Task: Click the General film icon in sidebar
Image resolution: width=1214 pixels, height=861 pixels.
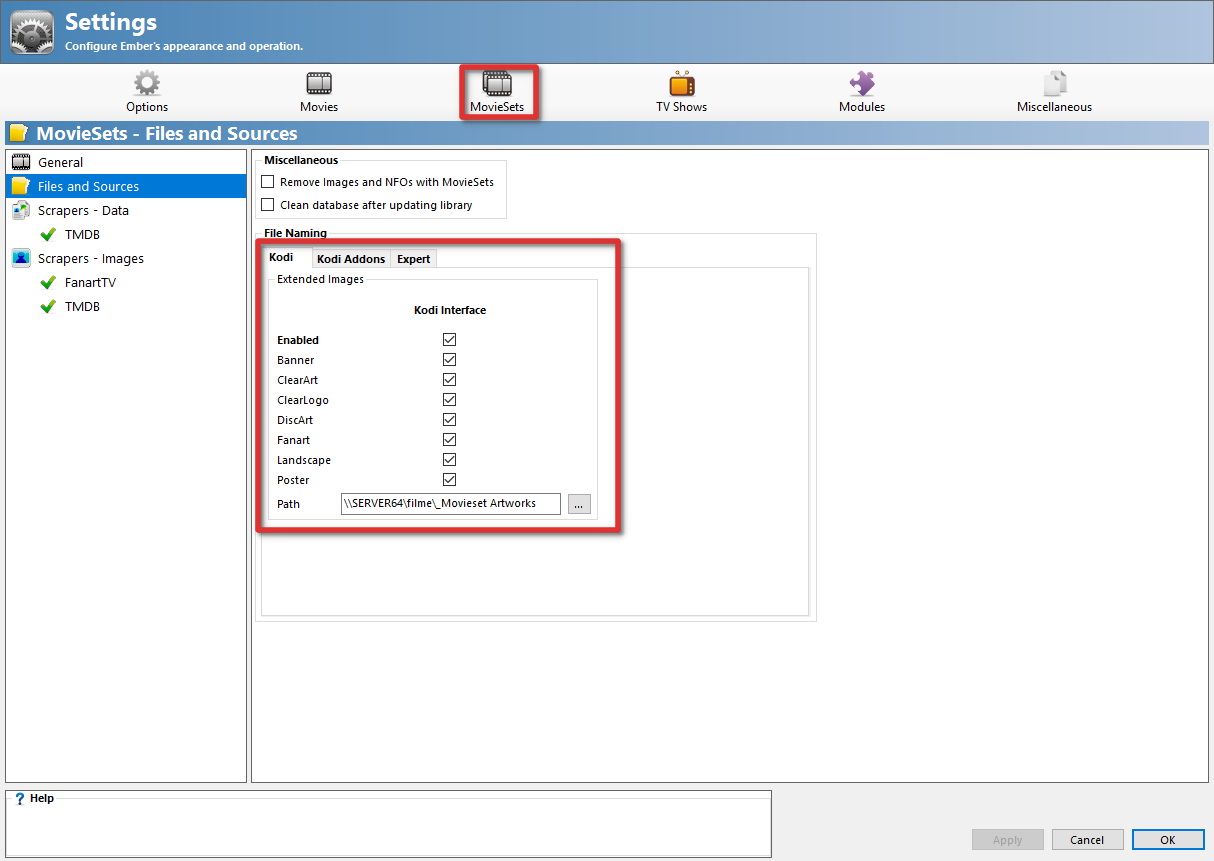Action: [x=21, y=162]
